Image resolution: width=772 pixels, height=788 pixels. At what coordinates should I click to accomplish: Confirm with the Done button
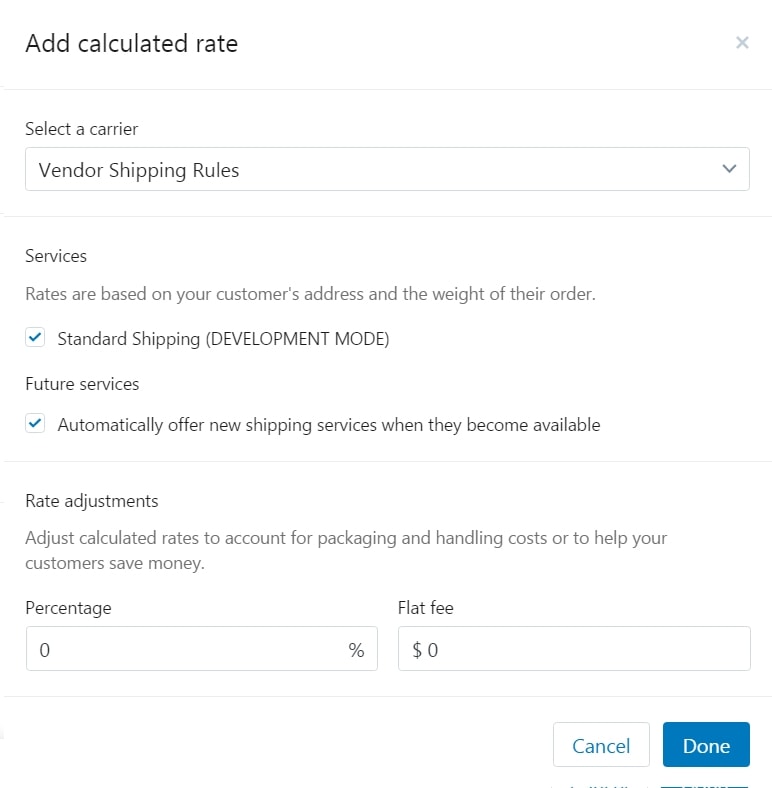[706, 746]
